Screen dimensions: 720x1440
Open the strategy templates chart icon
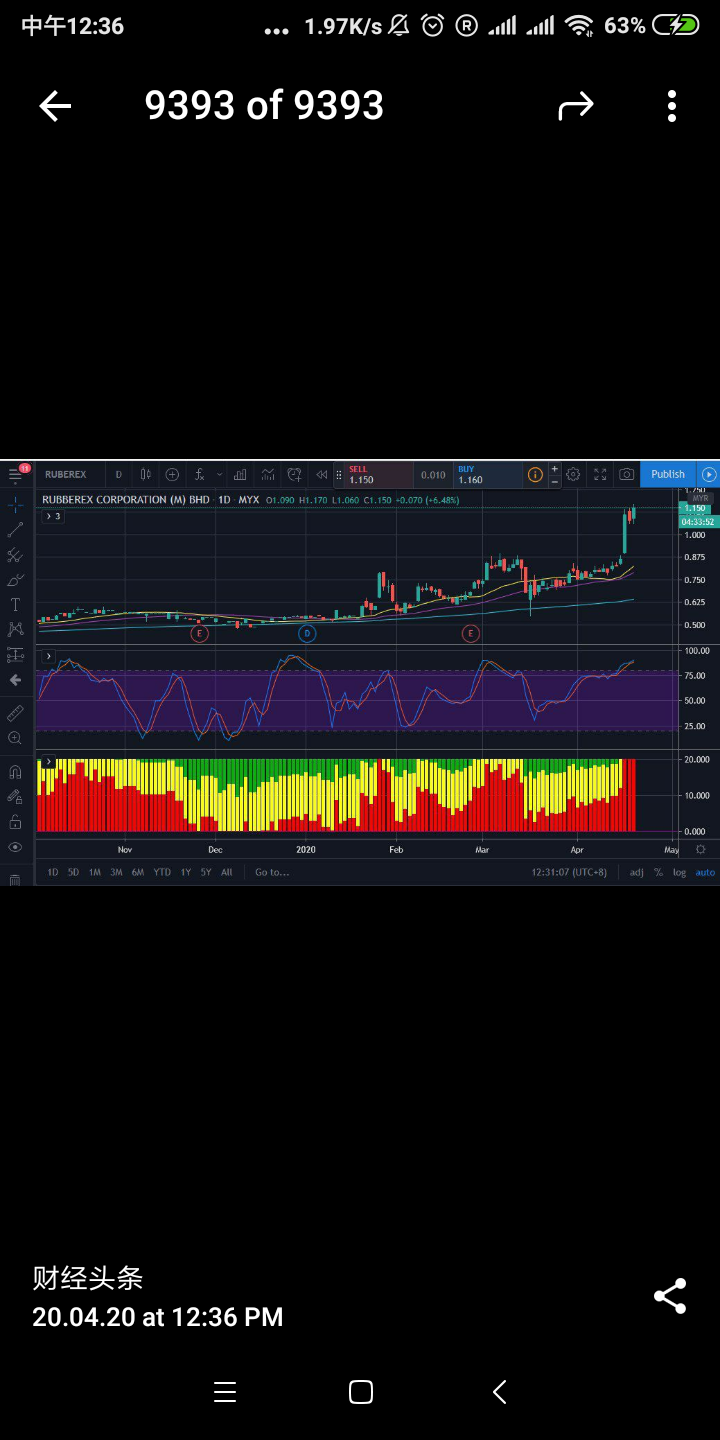(268, 474)
